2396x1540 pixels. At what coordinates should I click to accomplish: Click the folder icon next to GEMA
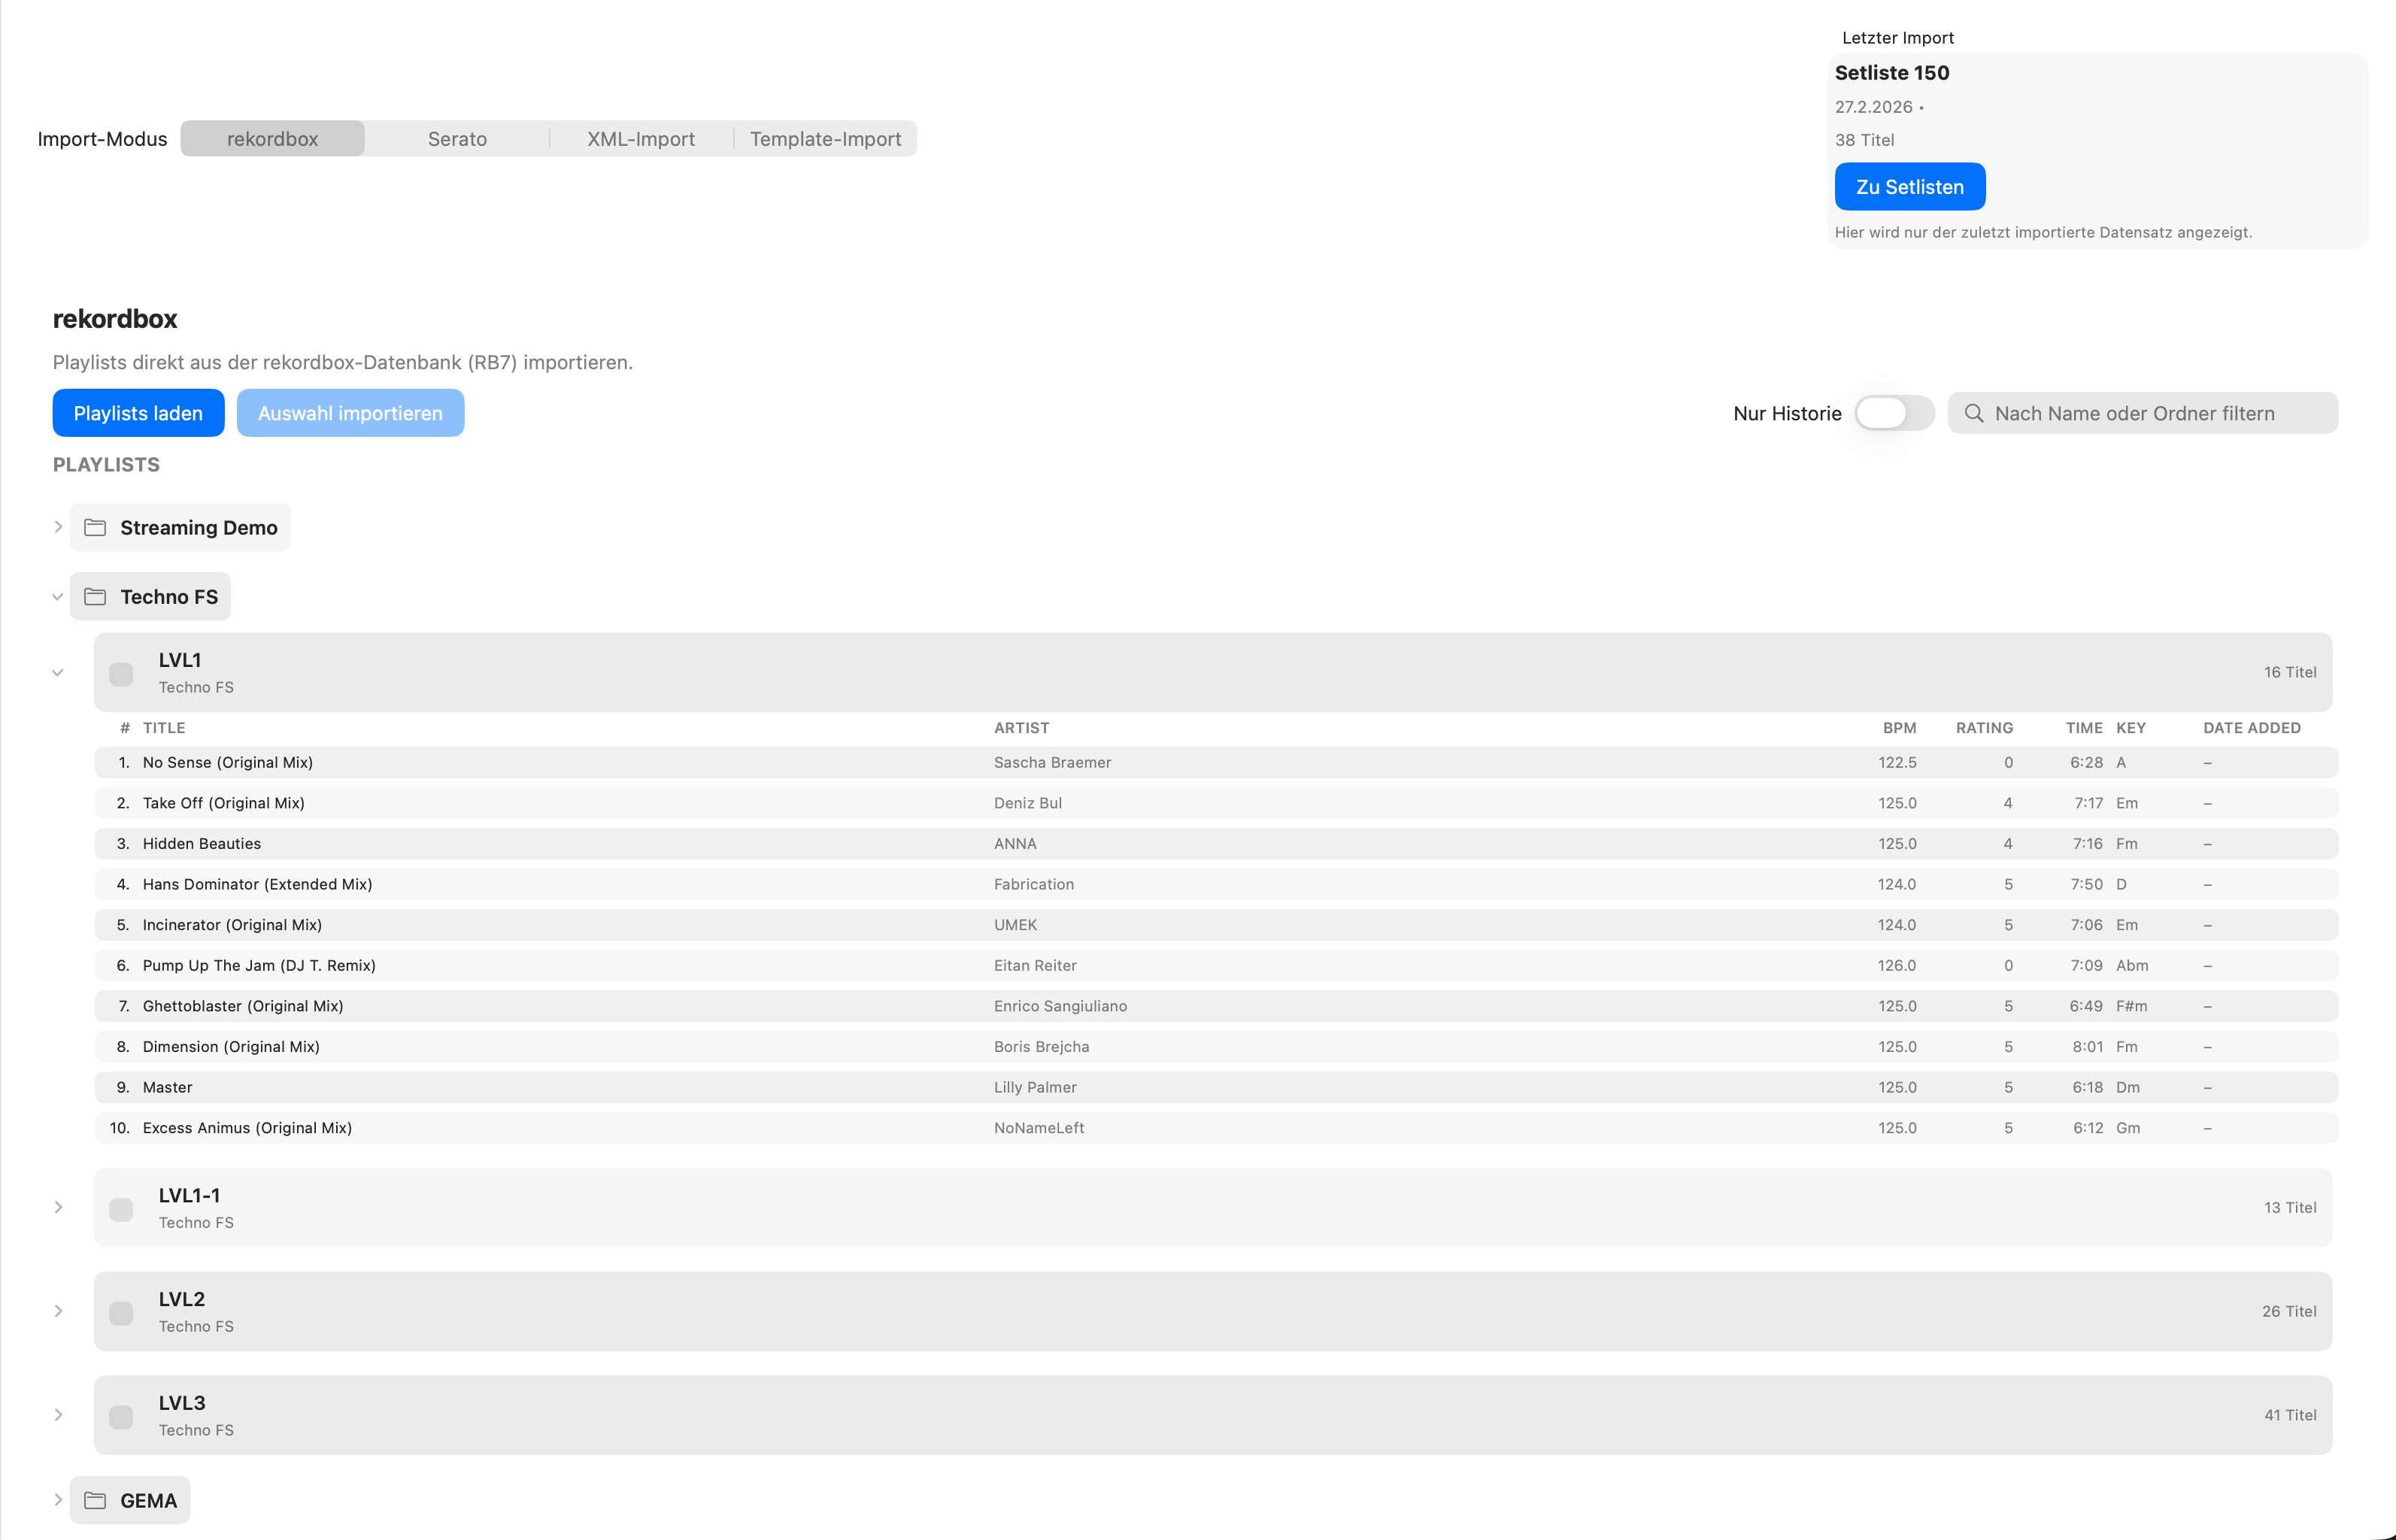pyautogui.click(x=95, y=1500)
